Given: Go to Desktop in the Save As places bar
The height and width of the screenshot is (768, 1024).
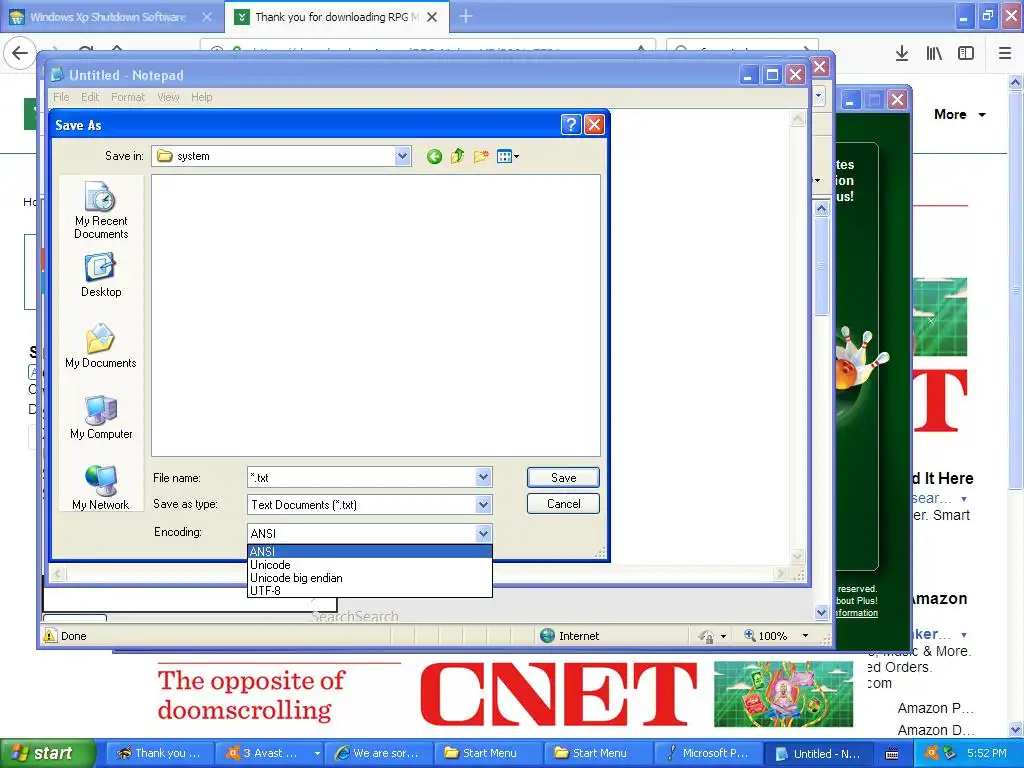Looking at the screenshot, I should pyautogui.click(x=101, y=276).
